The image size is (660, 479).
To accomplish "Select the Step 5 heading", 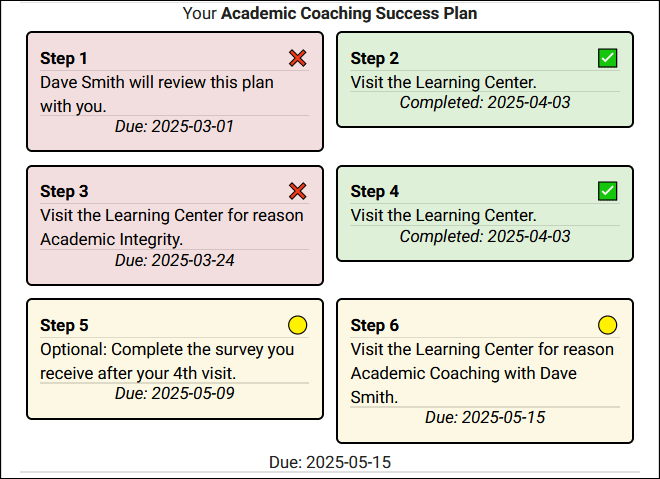I will pos(64,325).
